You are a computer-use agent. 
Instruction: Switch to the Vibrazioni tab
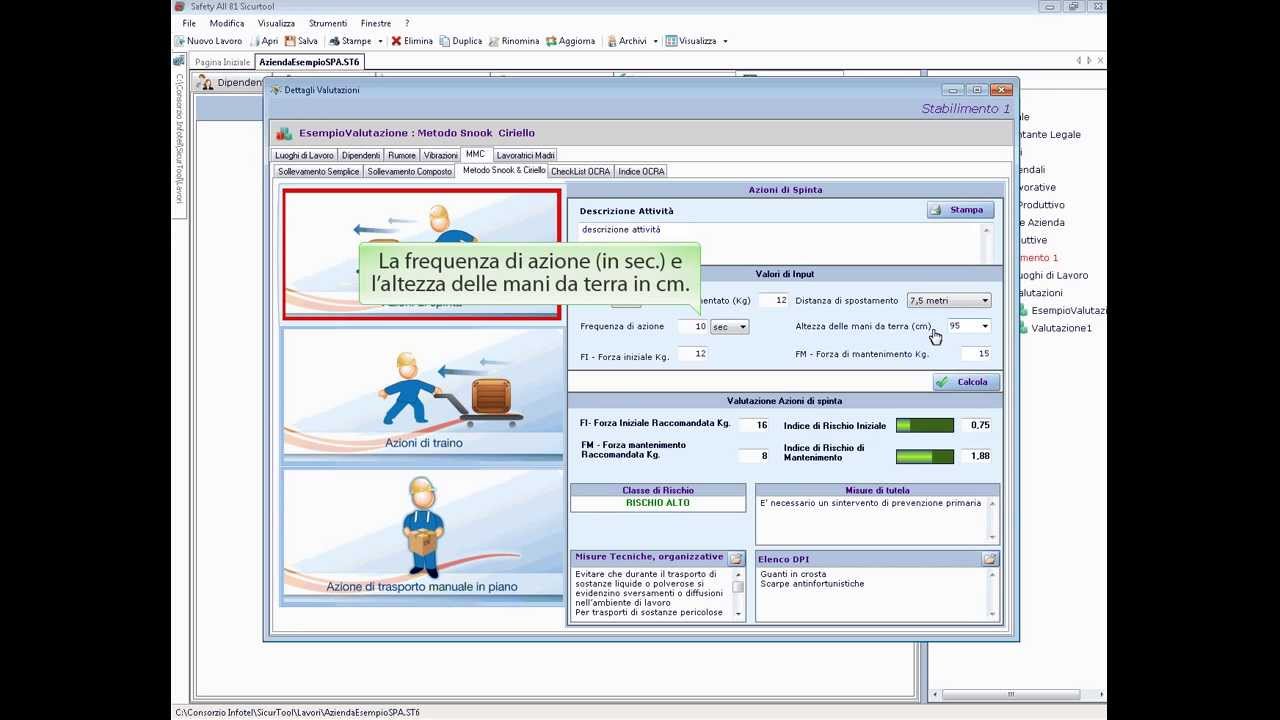click(x=441, y=155)
